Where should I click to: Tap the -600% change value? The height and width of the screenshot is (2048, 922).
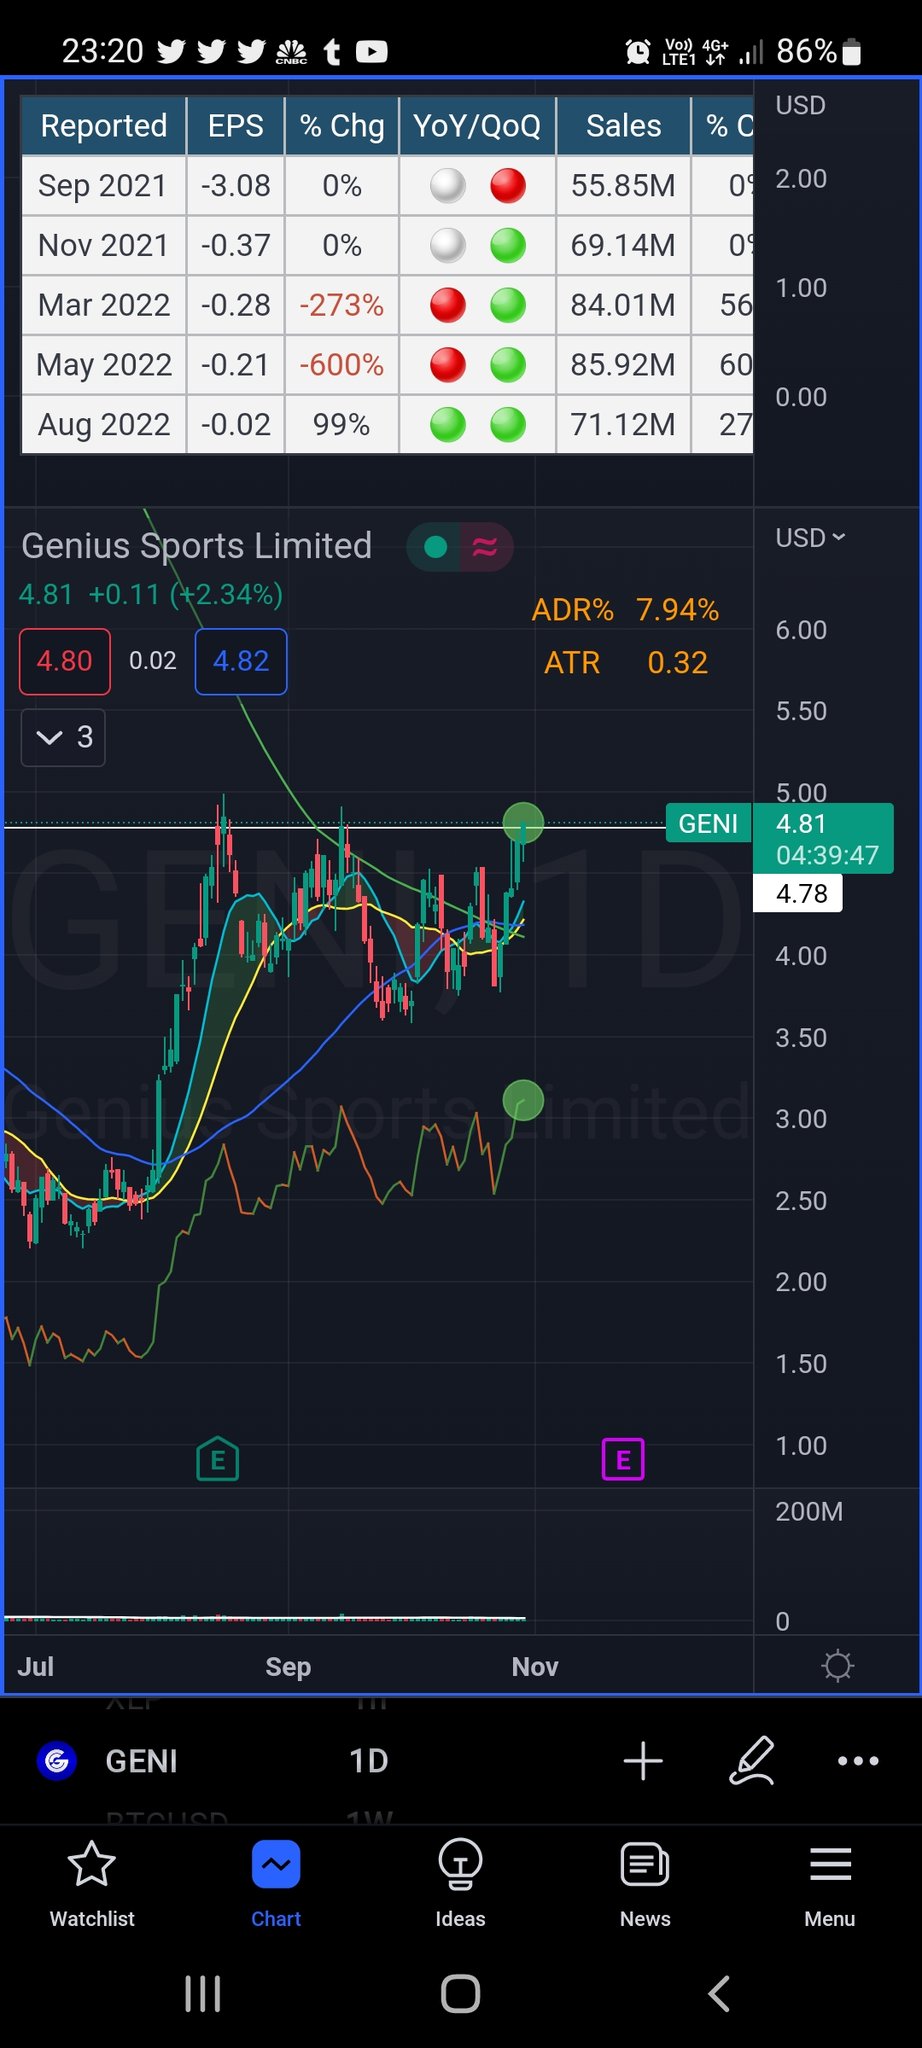(x=342, y=365)
